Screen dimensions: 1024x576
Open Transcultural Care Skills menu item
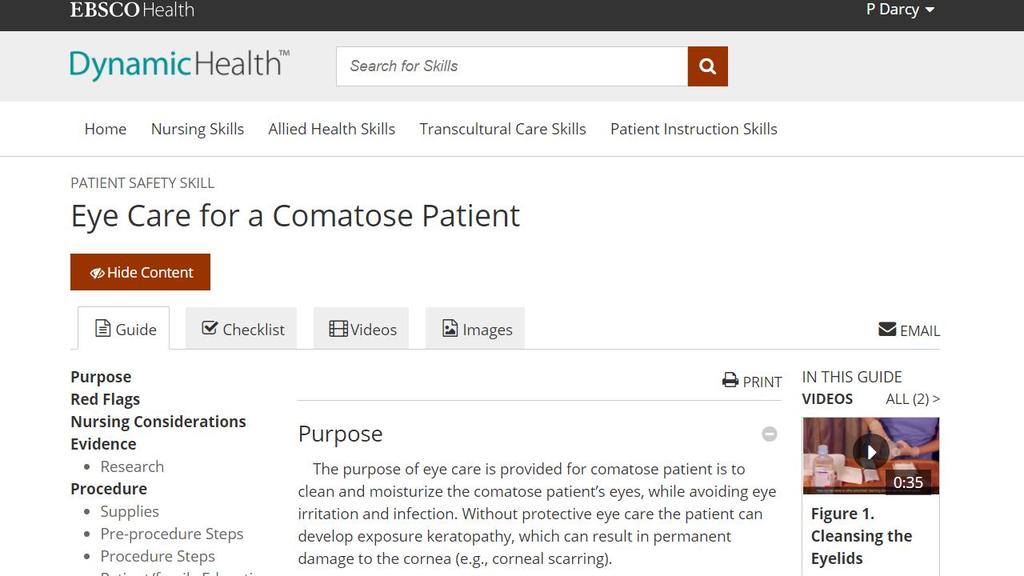[x=503, y=129]
